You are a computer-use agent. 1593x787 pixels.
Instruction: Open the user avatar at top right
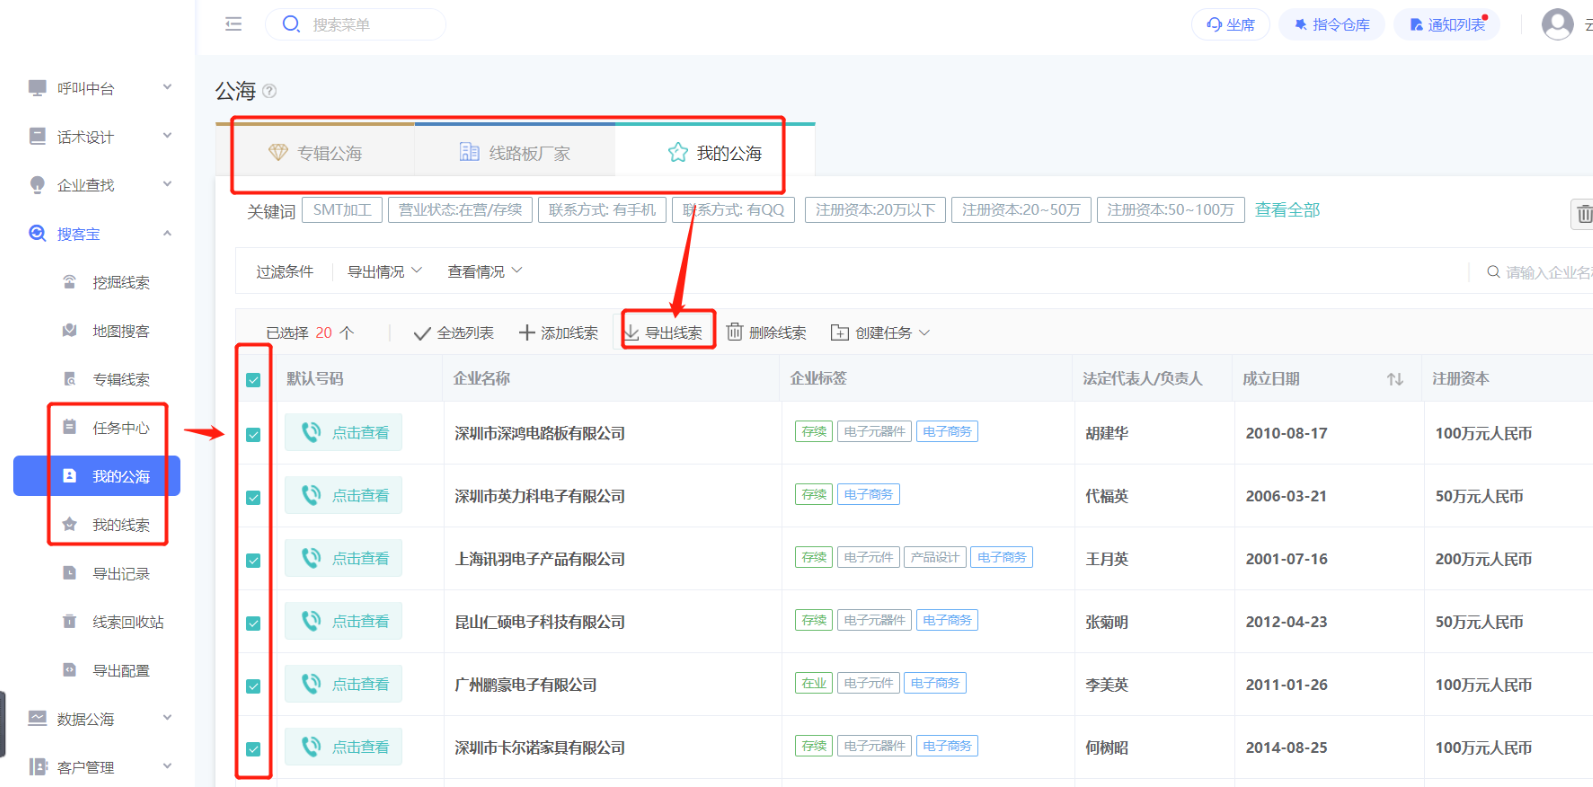coord(1556,24)
